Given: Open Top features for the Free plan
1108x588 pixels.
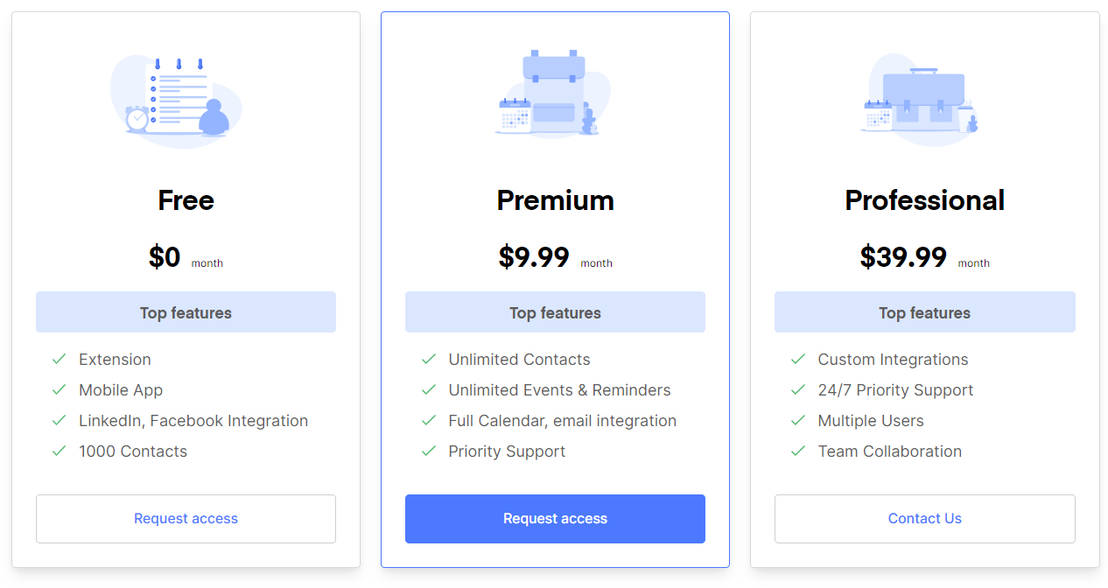Looking at the screenshot, I should (185, 312).
